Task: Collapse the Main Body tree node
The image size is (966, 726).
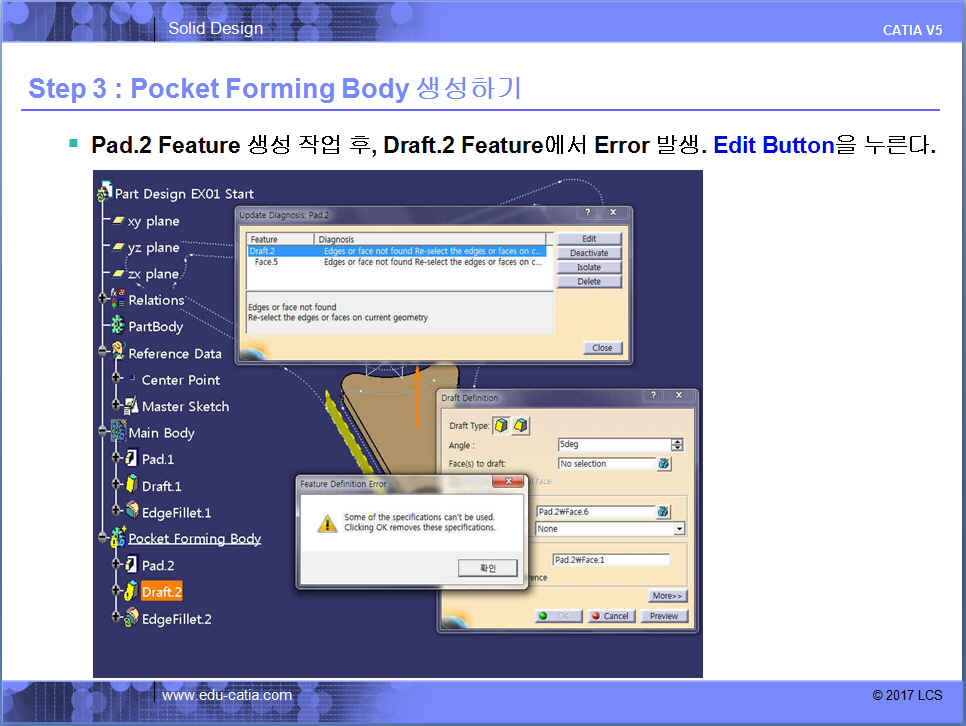Action: coord(103,432)
